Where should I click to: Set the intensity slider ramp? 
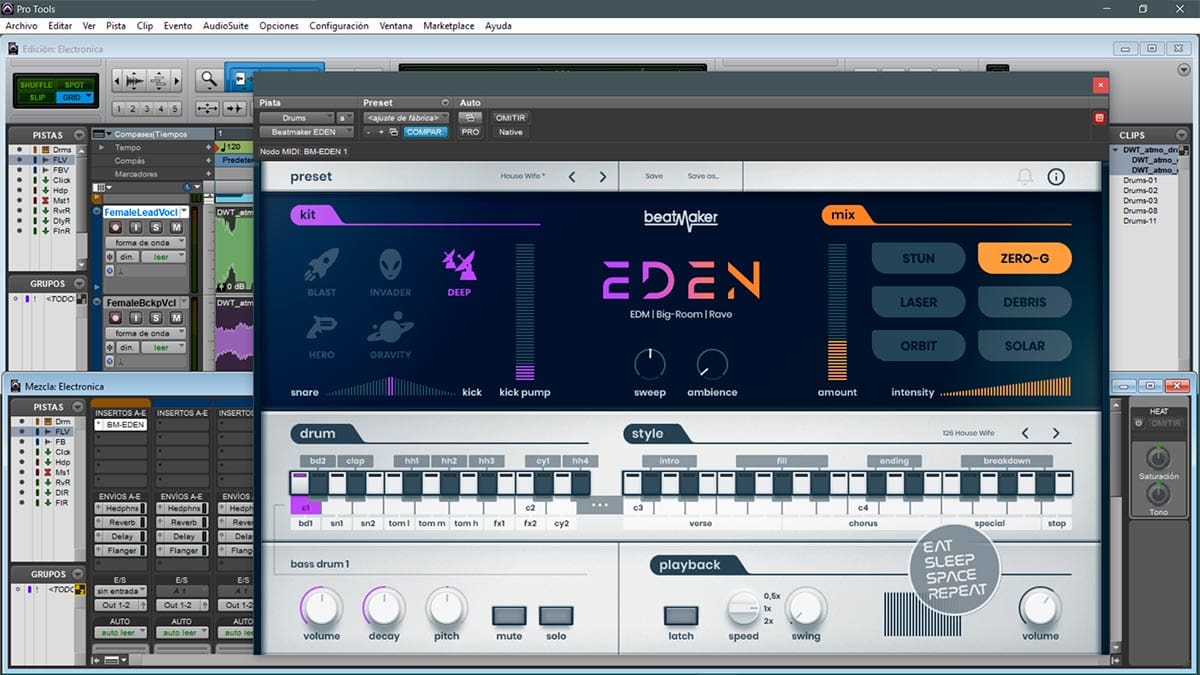point(1006,388)
